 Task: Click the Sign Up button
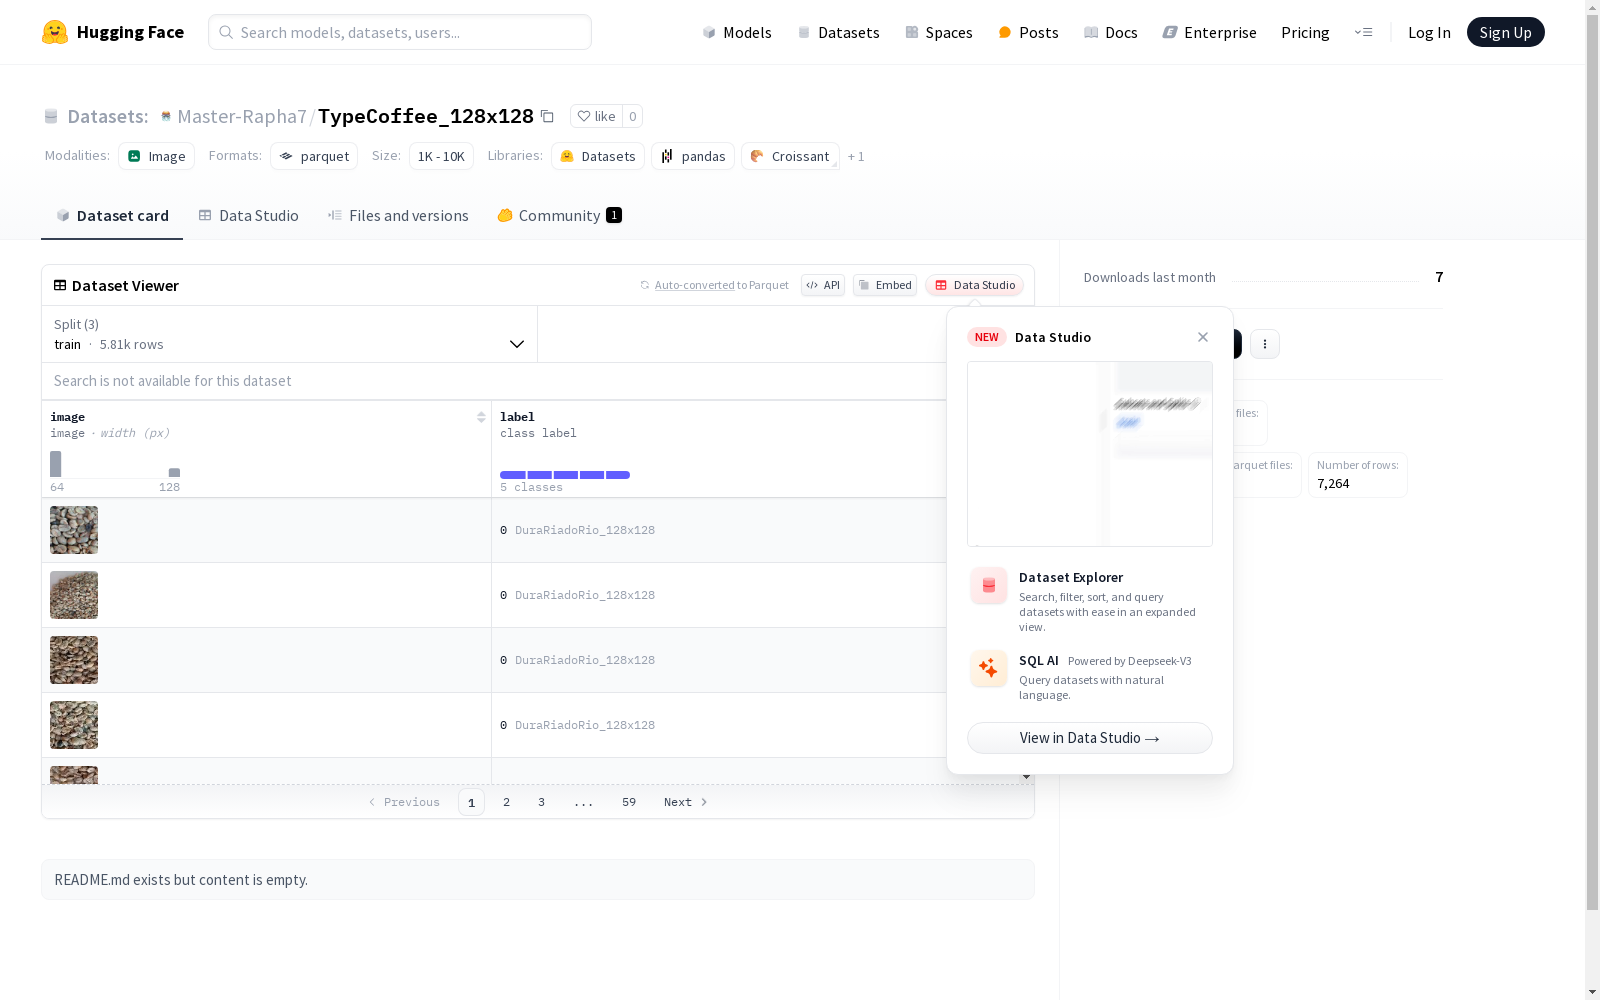(1506, 32)
